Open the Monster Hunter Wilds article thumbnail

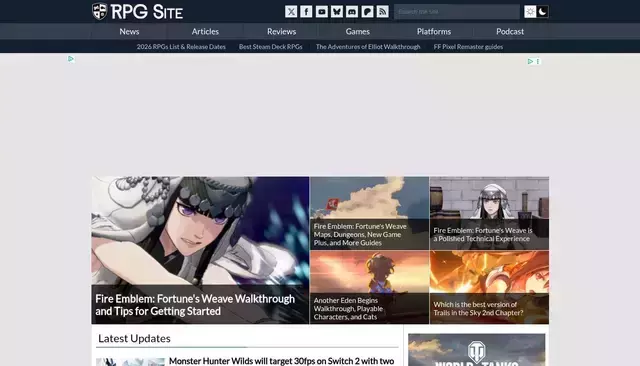tap(130, 362)
